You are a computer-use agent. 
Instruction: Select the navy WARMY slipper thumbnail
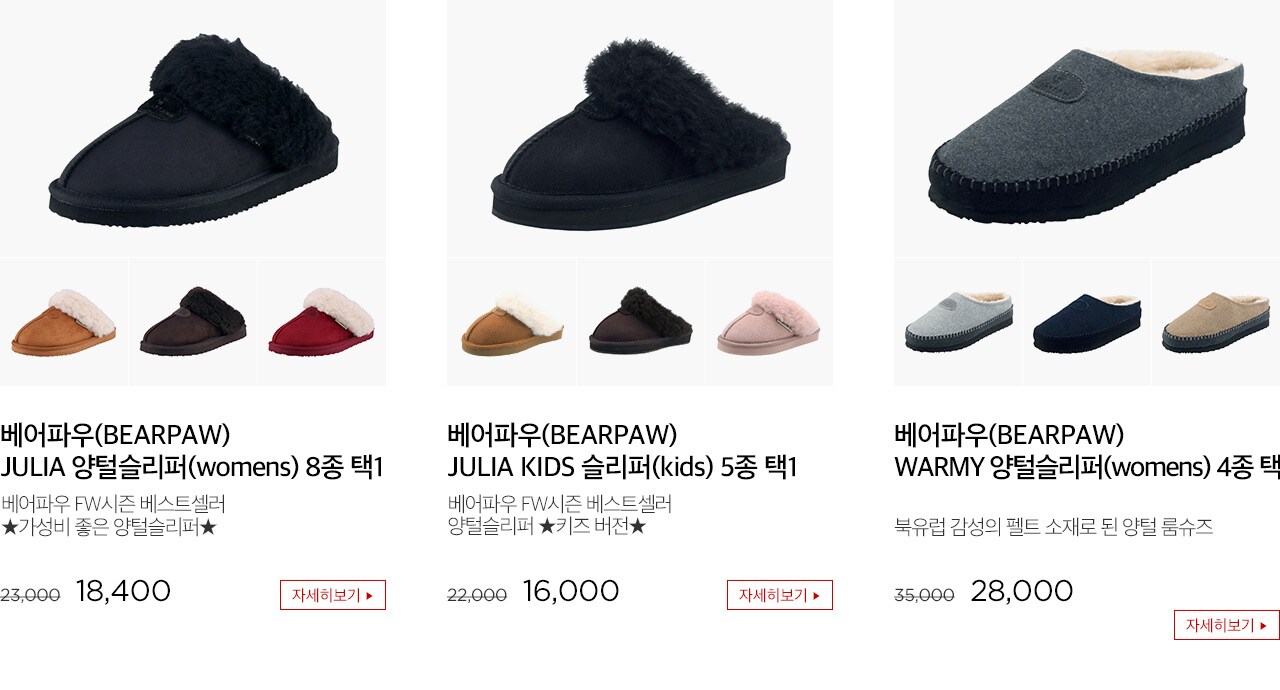(x=1087, y=323)
